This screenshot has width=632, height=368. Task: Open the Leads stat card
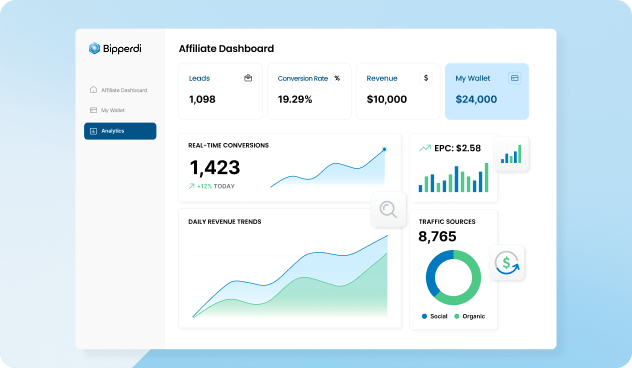tap(220, 91)
